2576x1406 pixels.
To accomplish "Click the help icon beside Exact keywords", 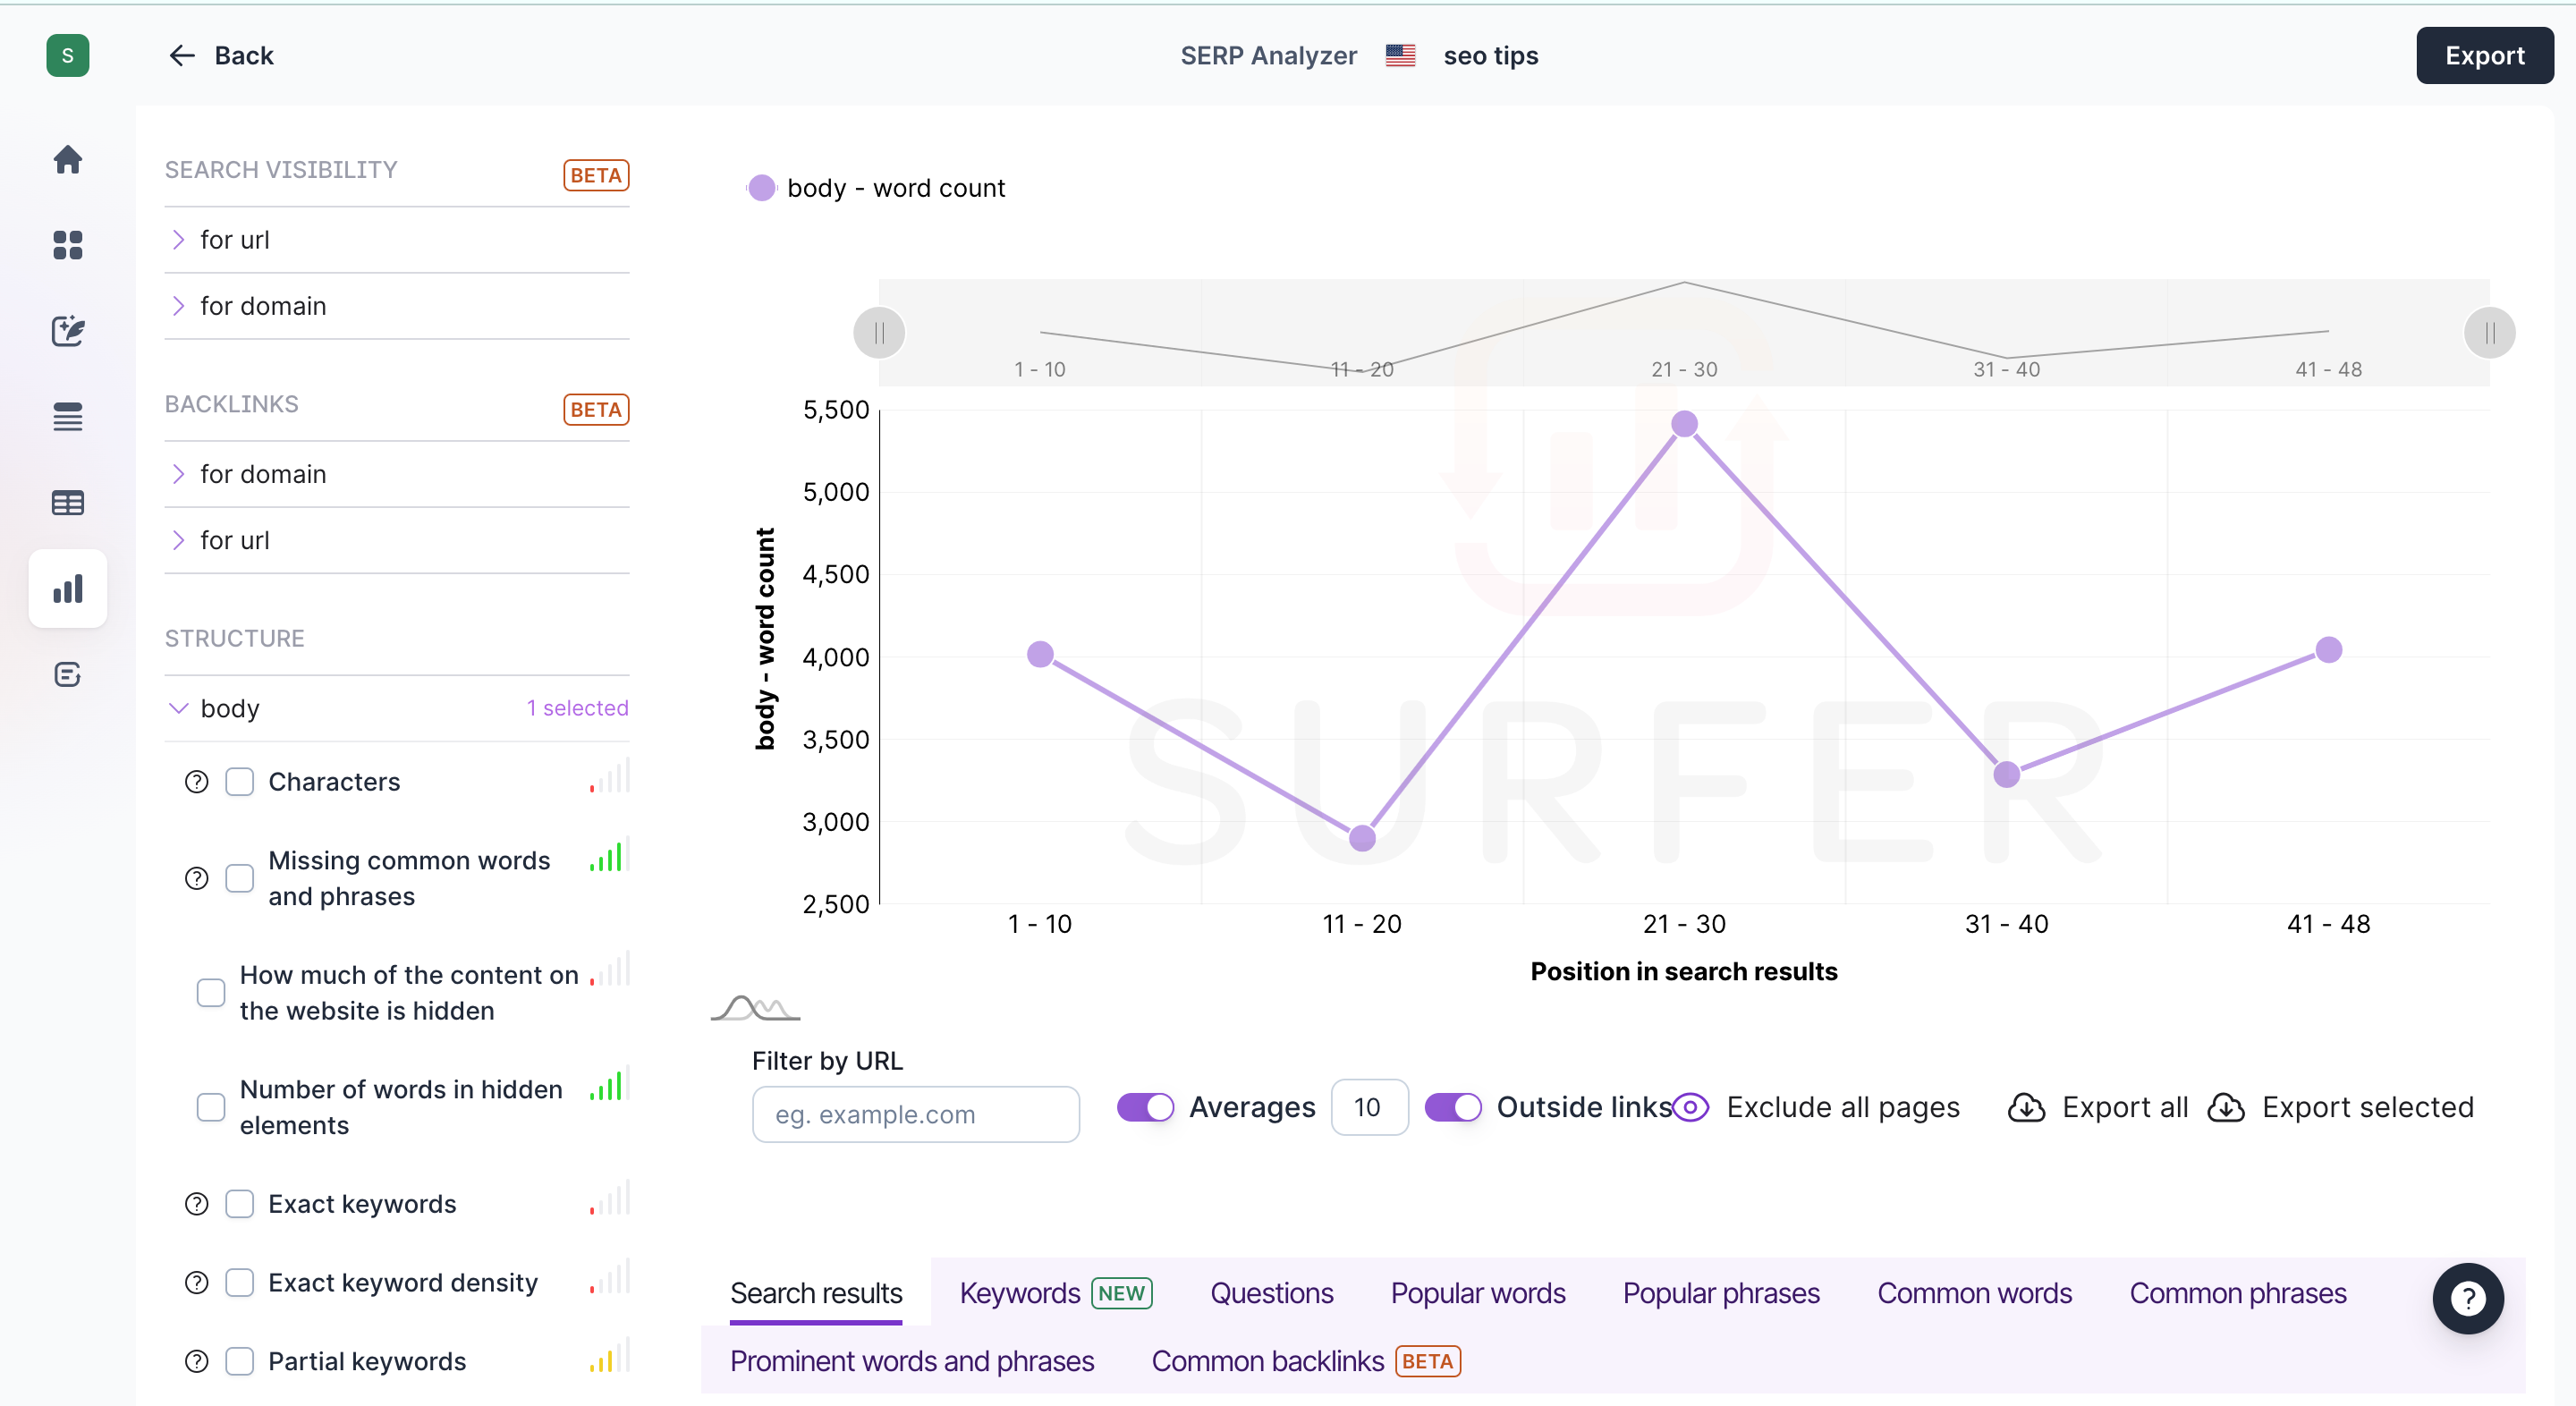I will click(197, 1203).
